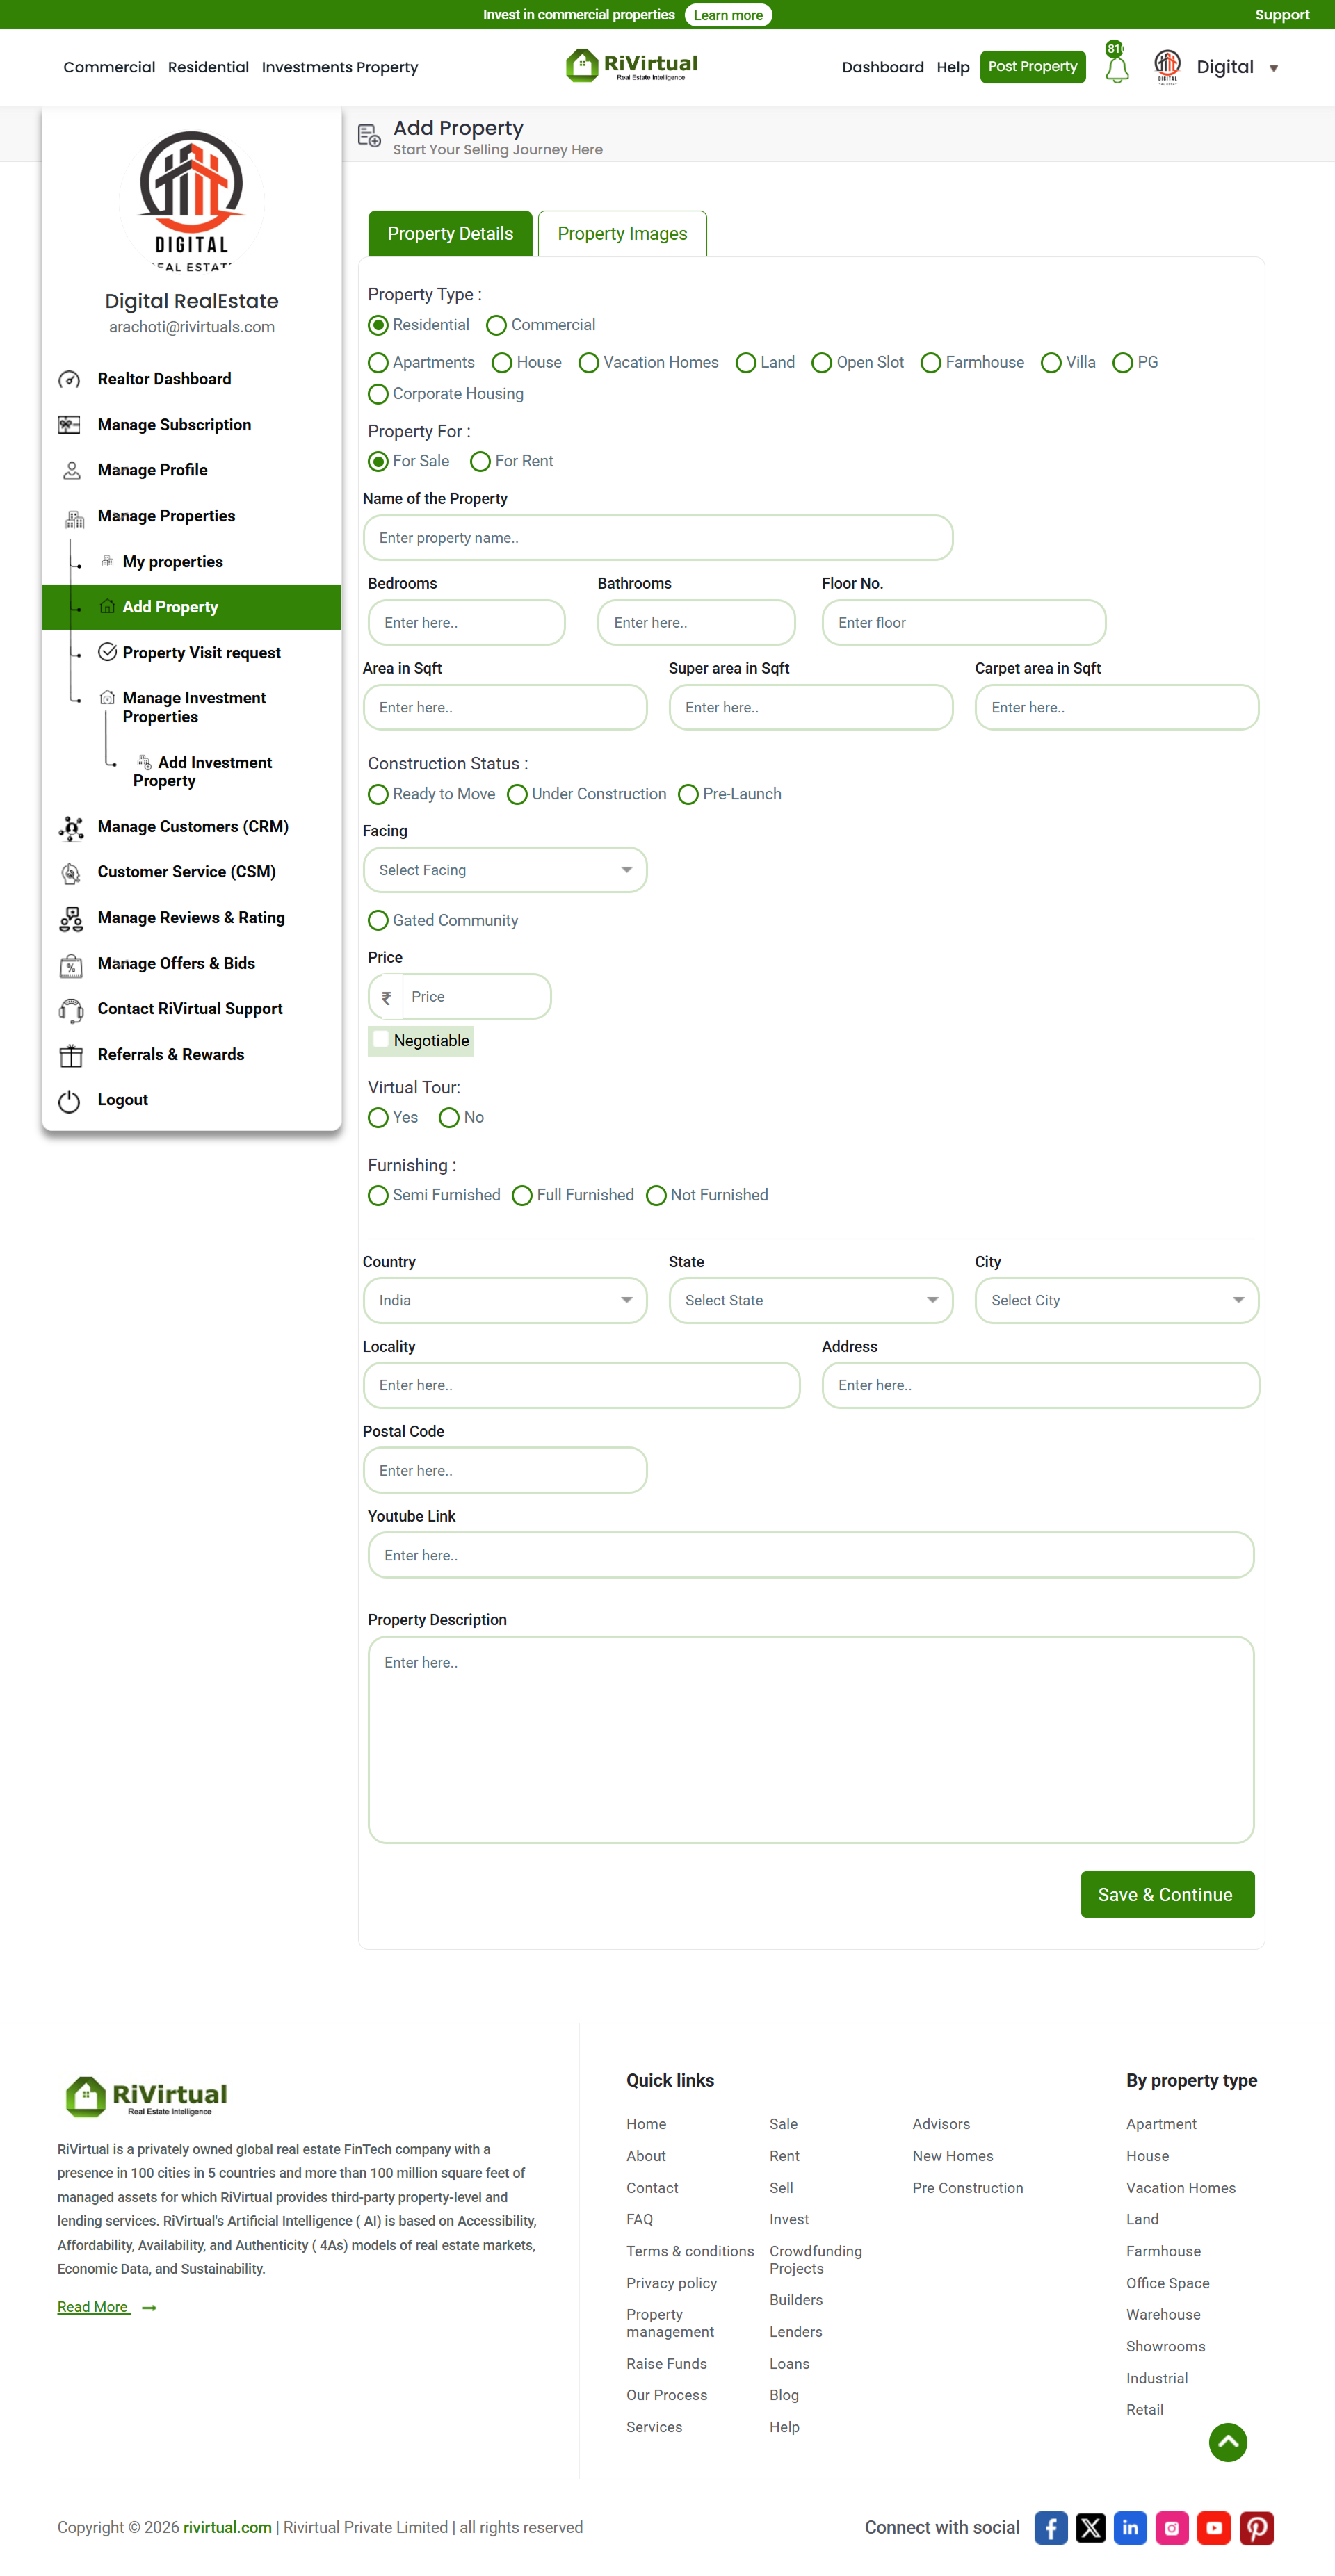The width and height of the screenshot is (1335, 2576).
Task: Open the YouTube social icon
Action: [x=1214, y=2527]
